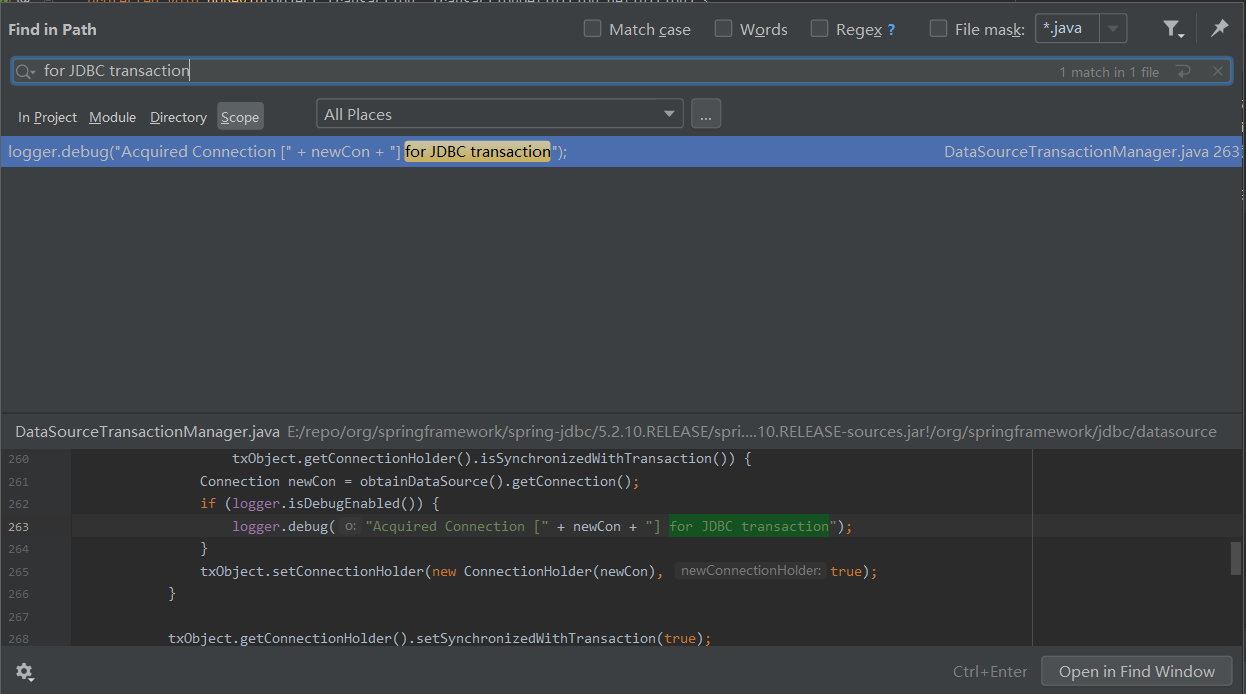Switch to Directory tab
This screenshot has width=1246, height=694.
point(178,117)
